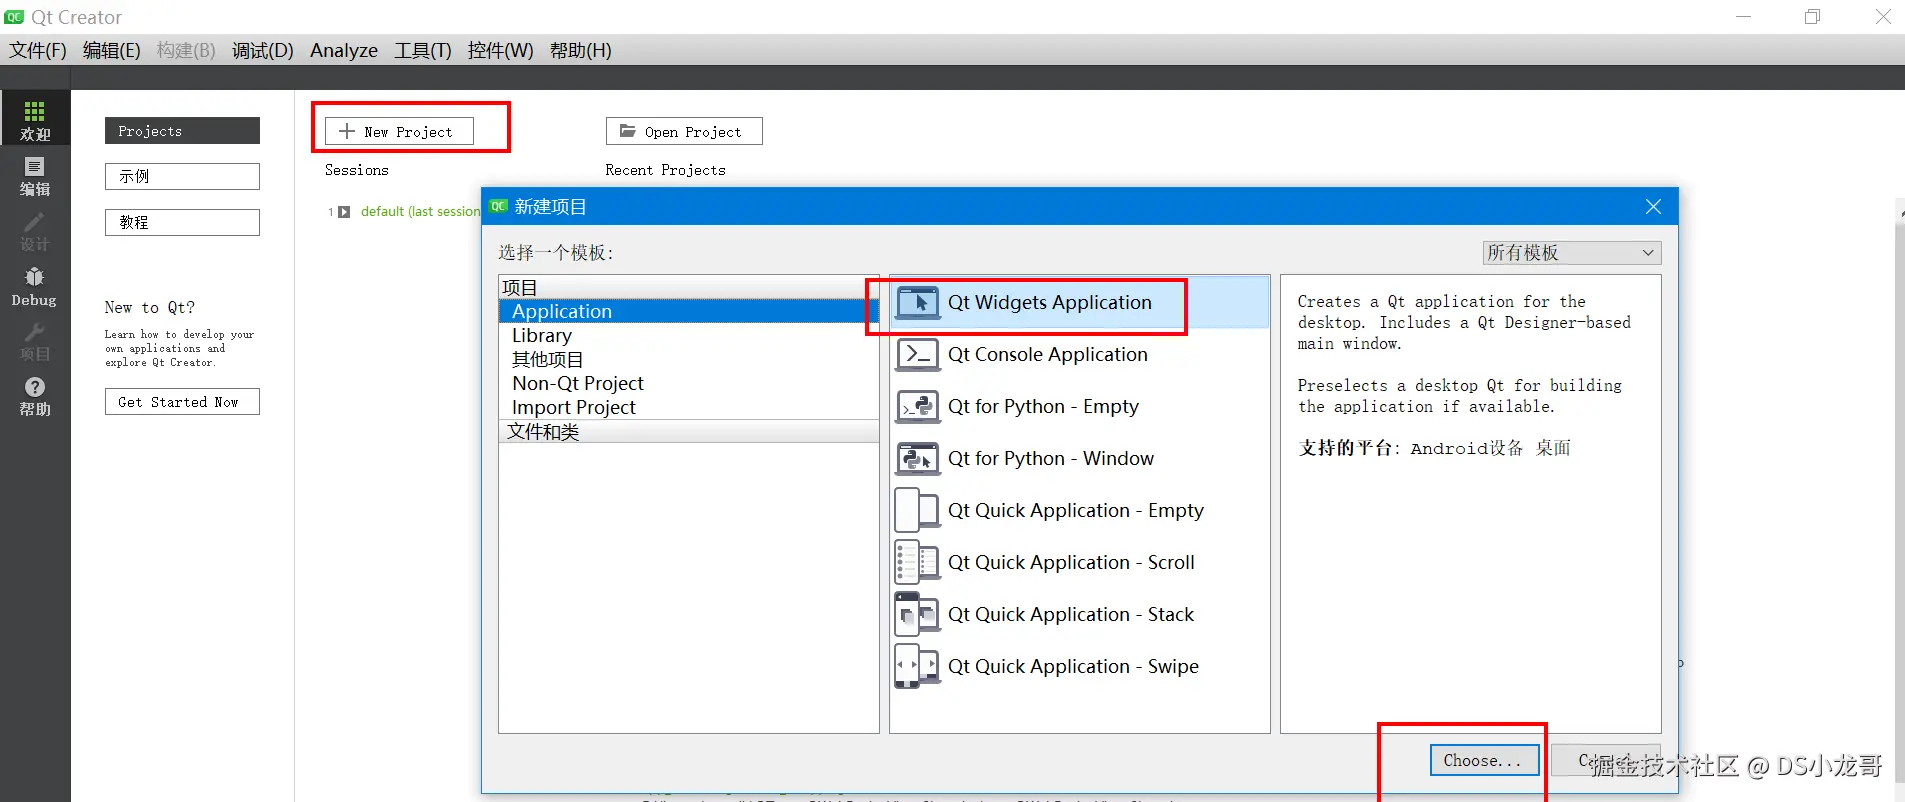
Task: Open the default (last session) link
Action: click(x=420, y=212)
